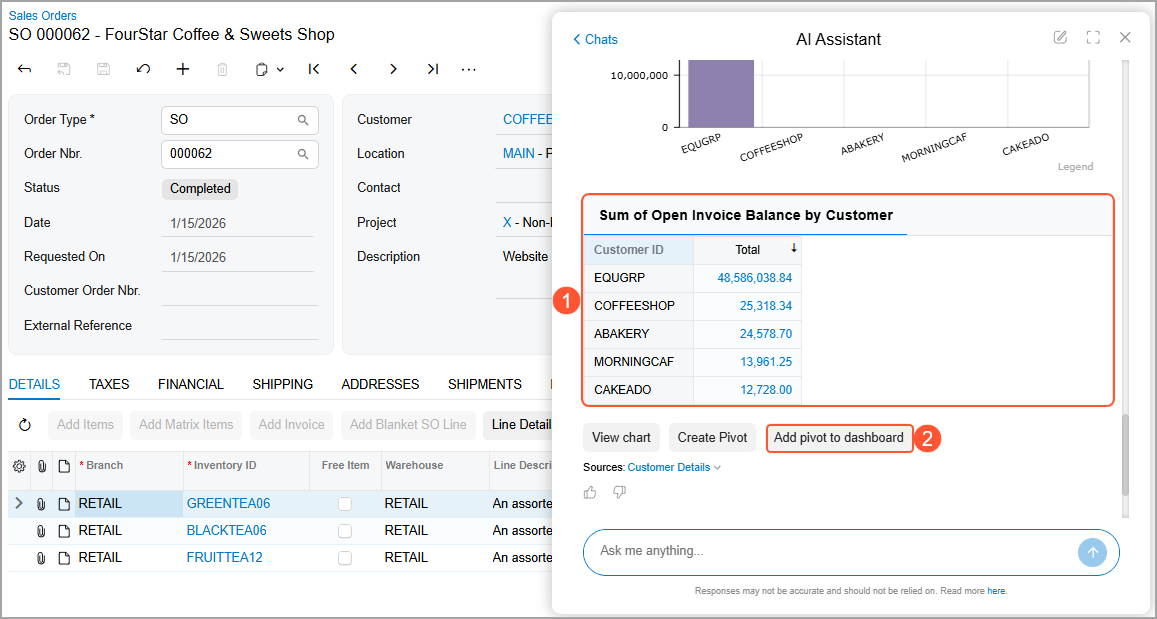Image resolution: width=1157 pixels, height=619 pixels.
Task: Open the FRUITTEA12 inventory link
Action: 224,558
